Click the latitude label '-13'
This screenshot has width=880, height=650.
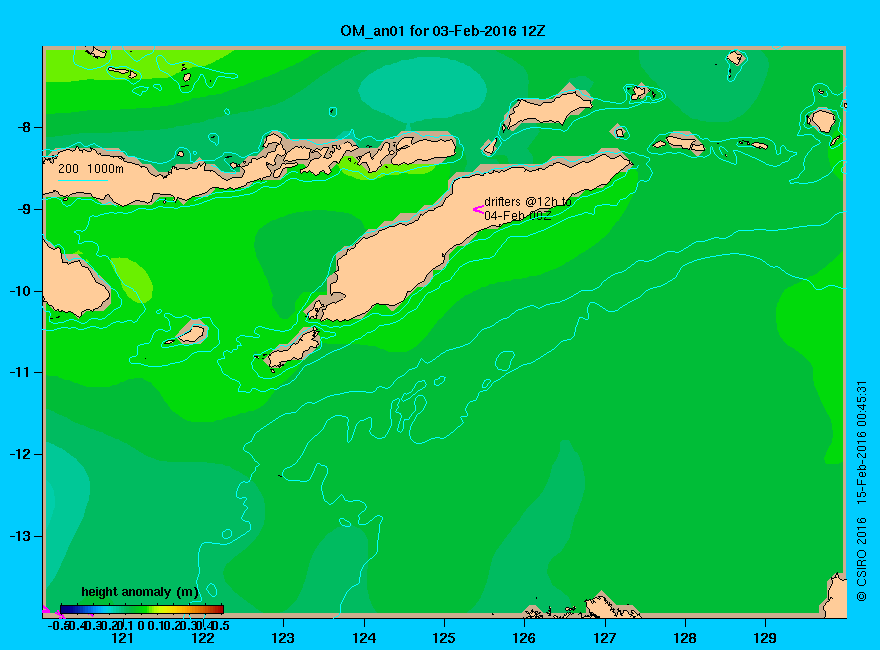coord(20,536)
